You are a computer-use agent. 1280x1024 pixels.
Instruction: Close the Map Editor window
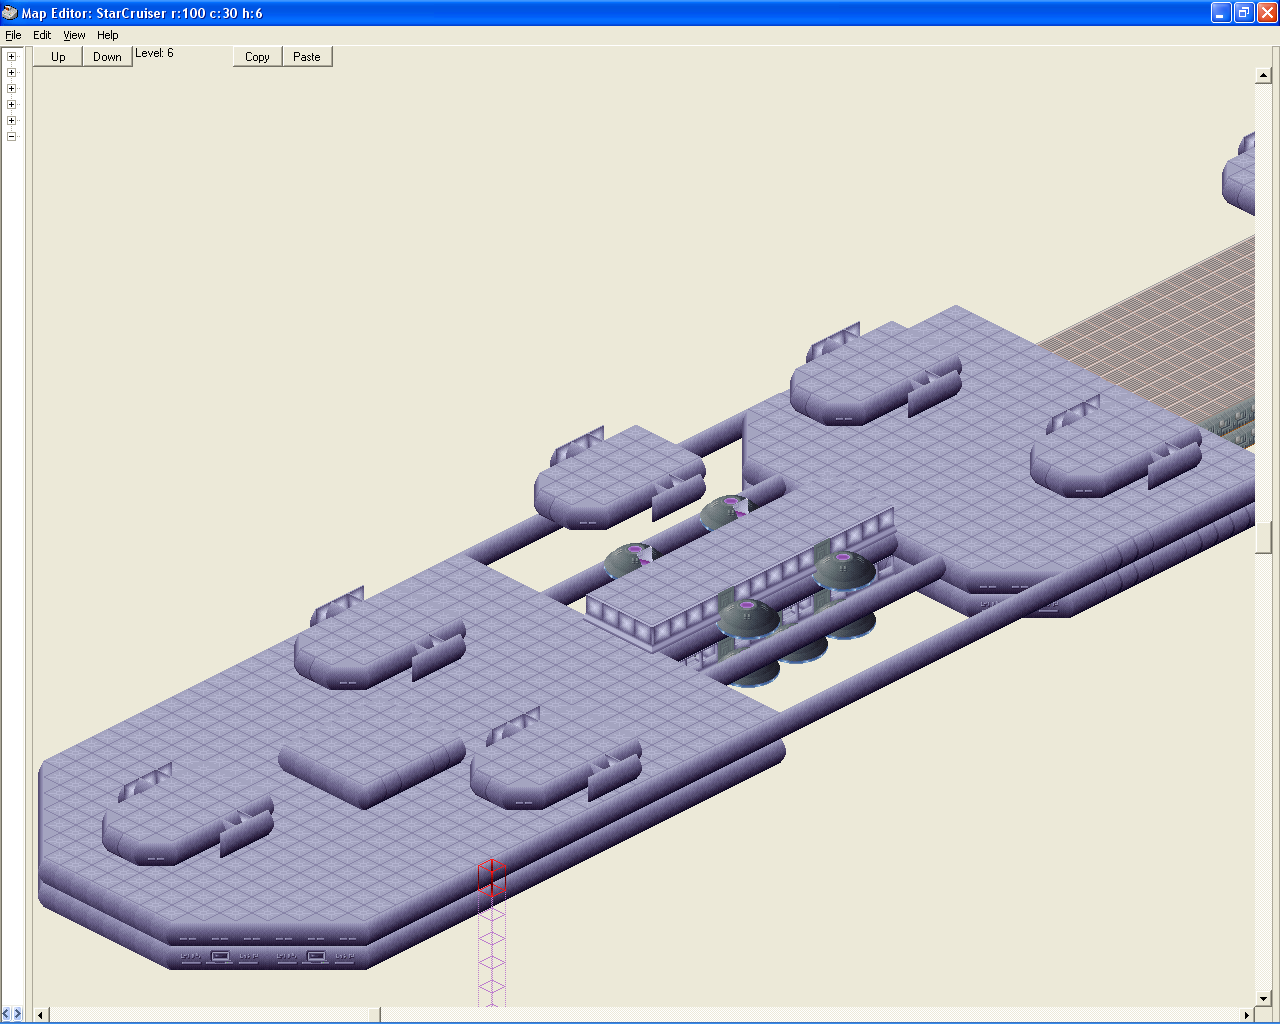(x=1267, y=13)
